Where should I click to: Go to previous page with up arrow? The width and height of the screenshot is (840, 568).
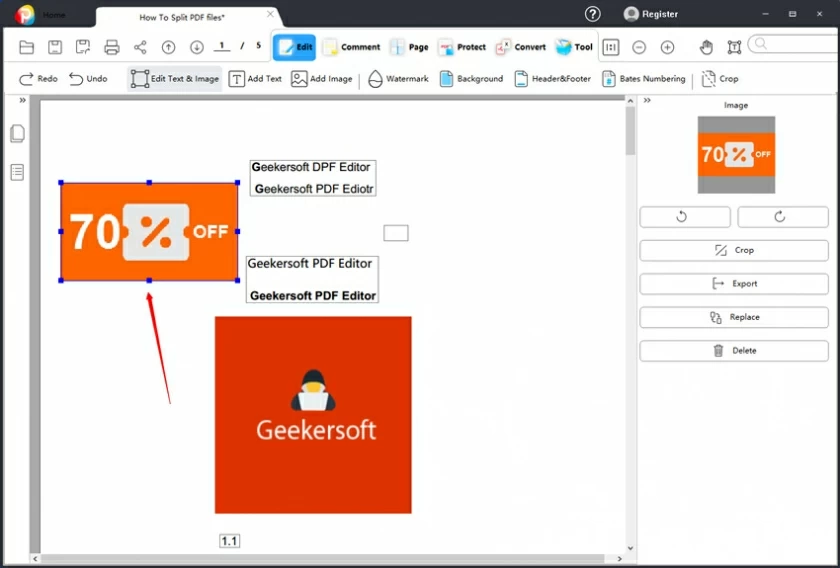(168, 47)
